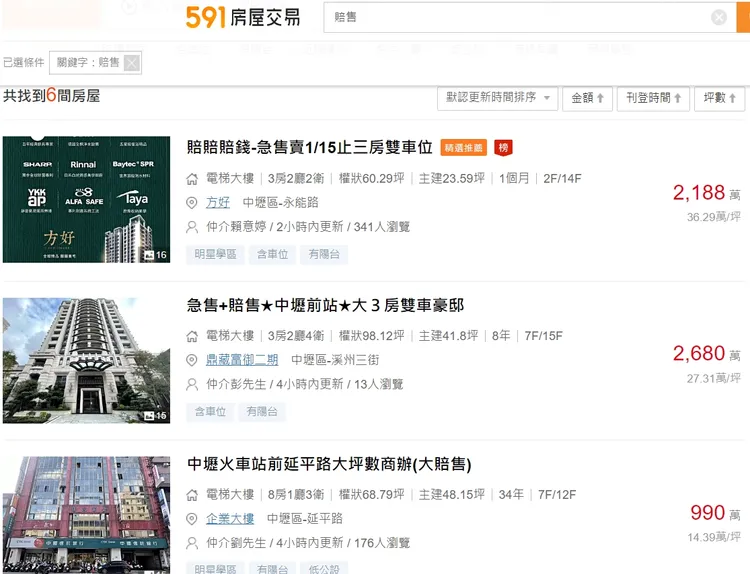This screenshot has width=750, height=574.
Task: Open the 方妤 community link
Action: click(x=218, y=203)
